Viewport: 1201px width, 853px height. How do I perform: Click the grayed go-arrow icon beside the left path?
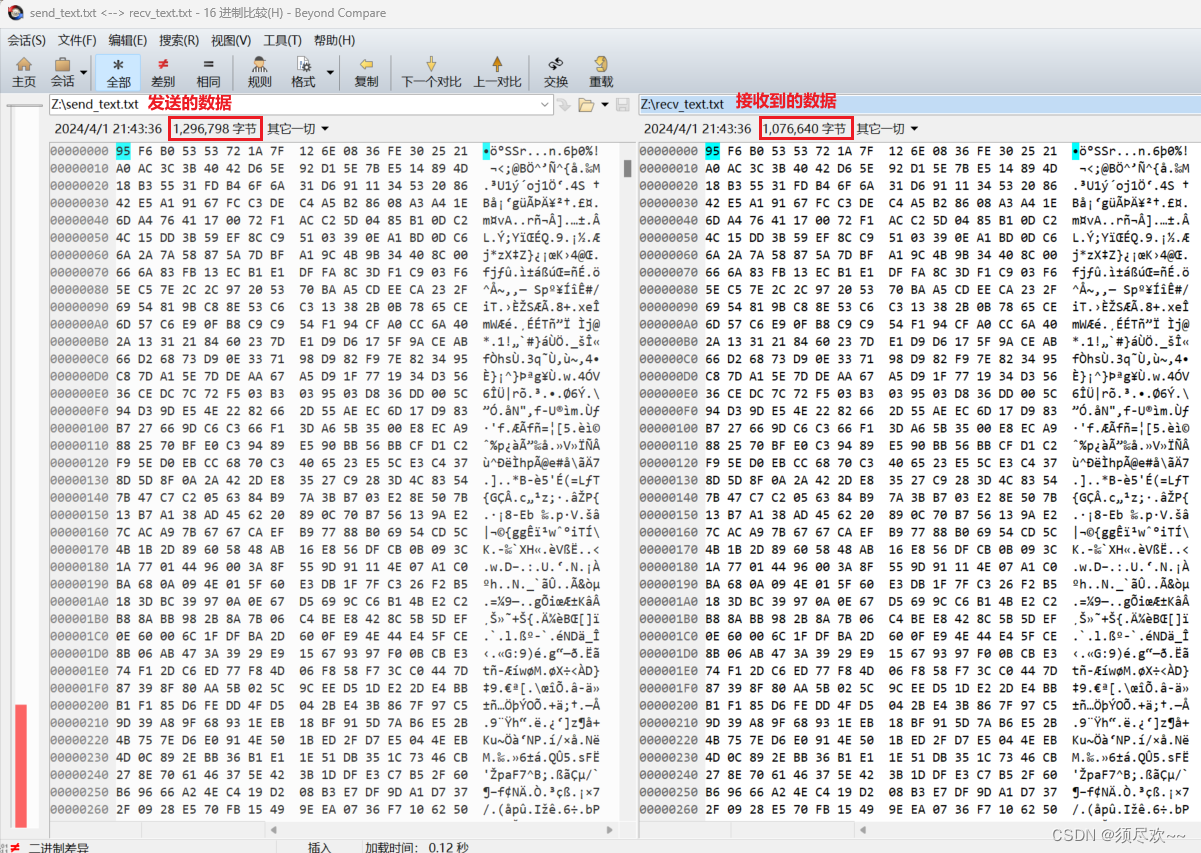(564, 104)
